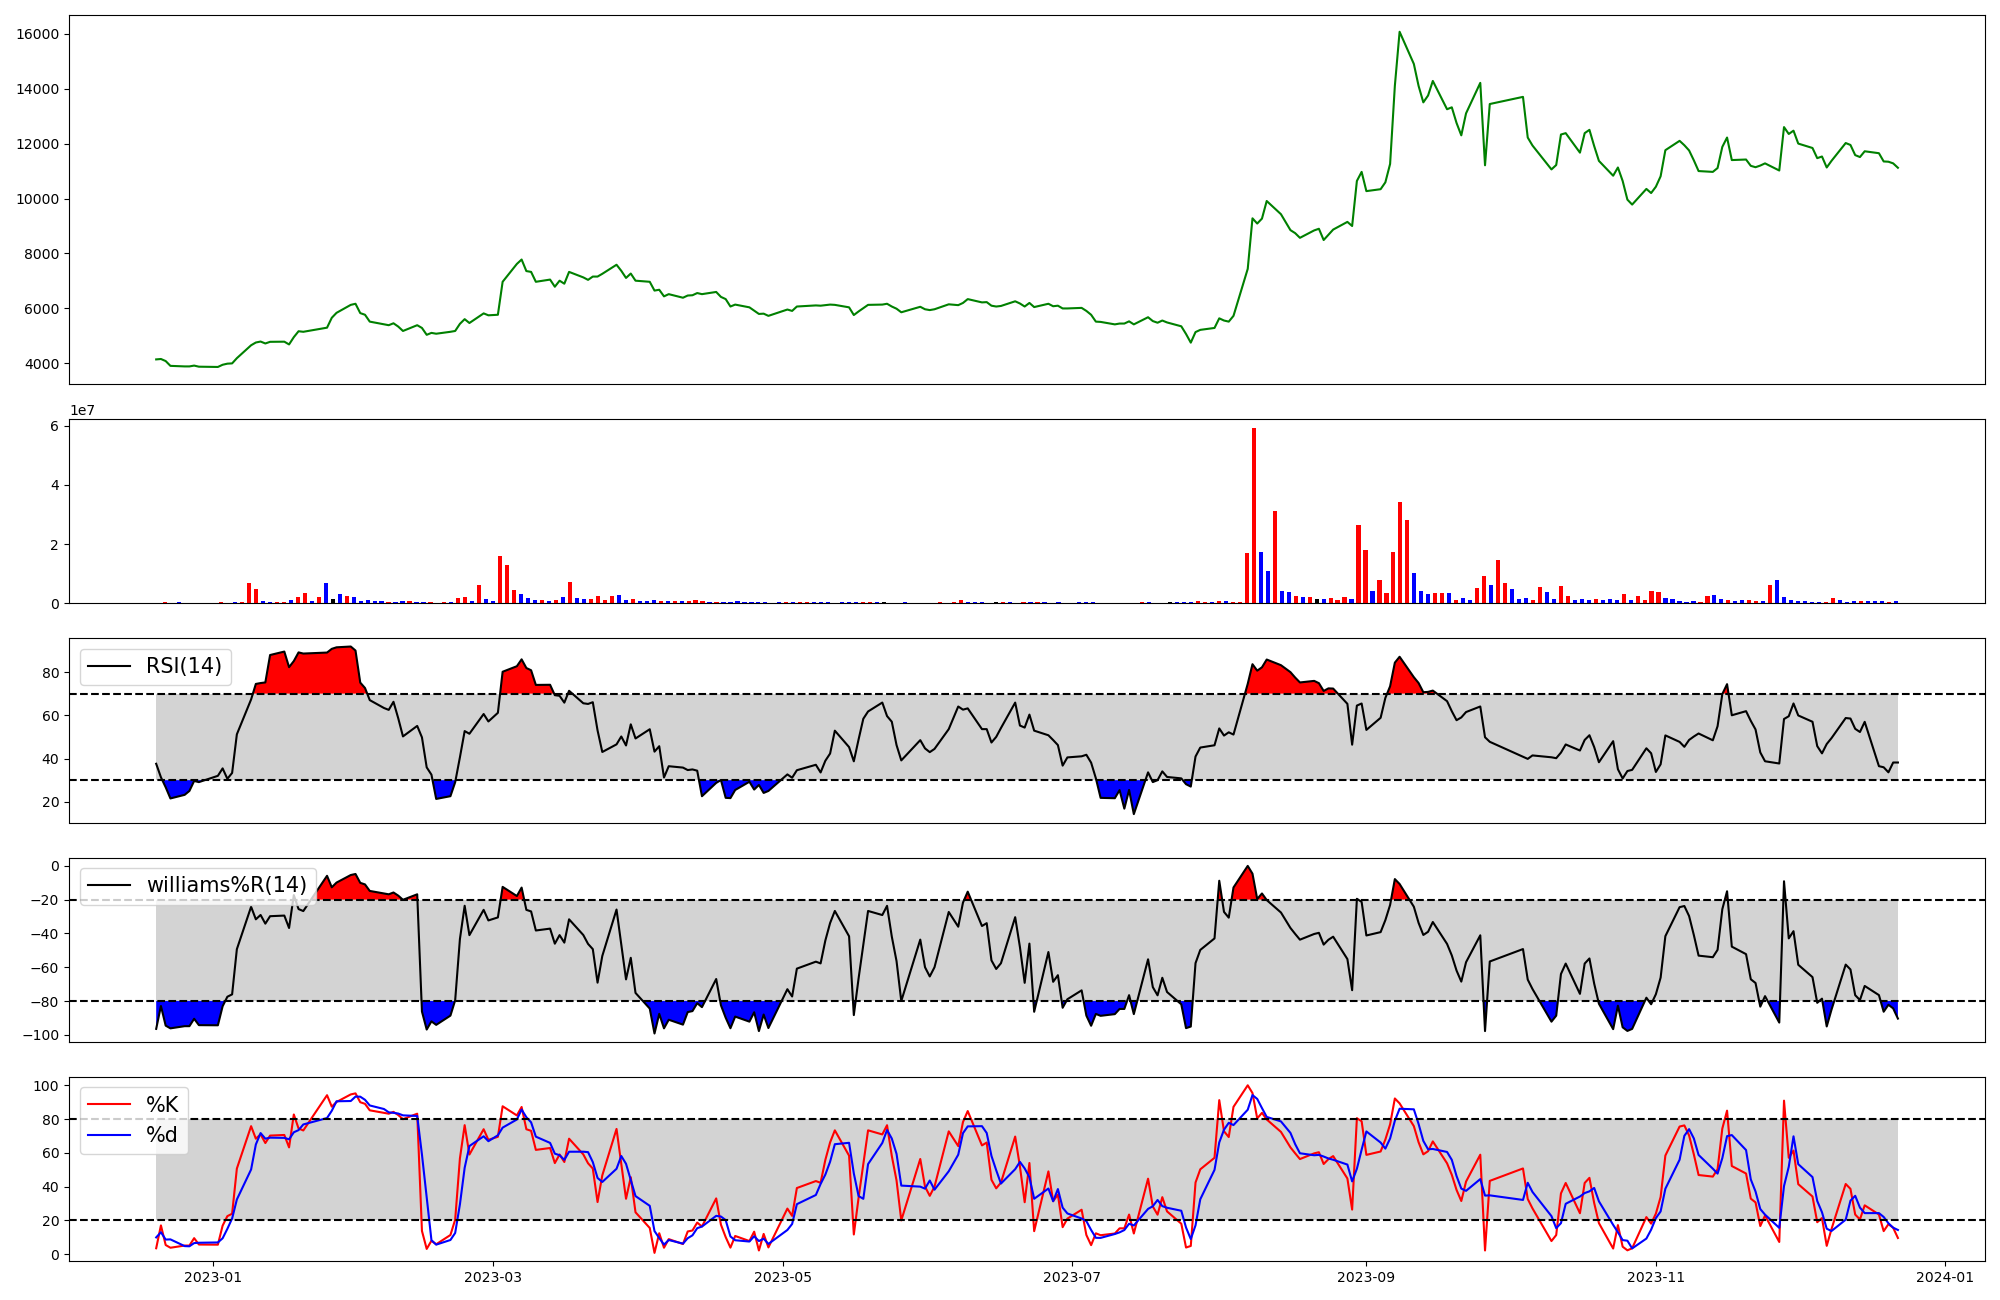Click the red %K legend line swatch
Image resolution: width=2000 pixels, height=1300 pixels.
[x=109, y=1105]
